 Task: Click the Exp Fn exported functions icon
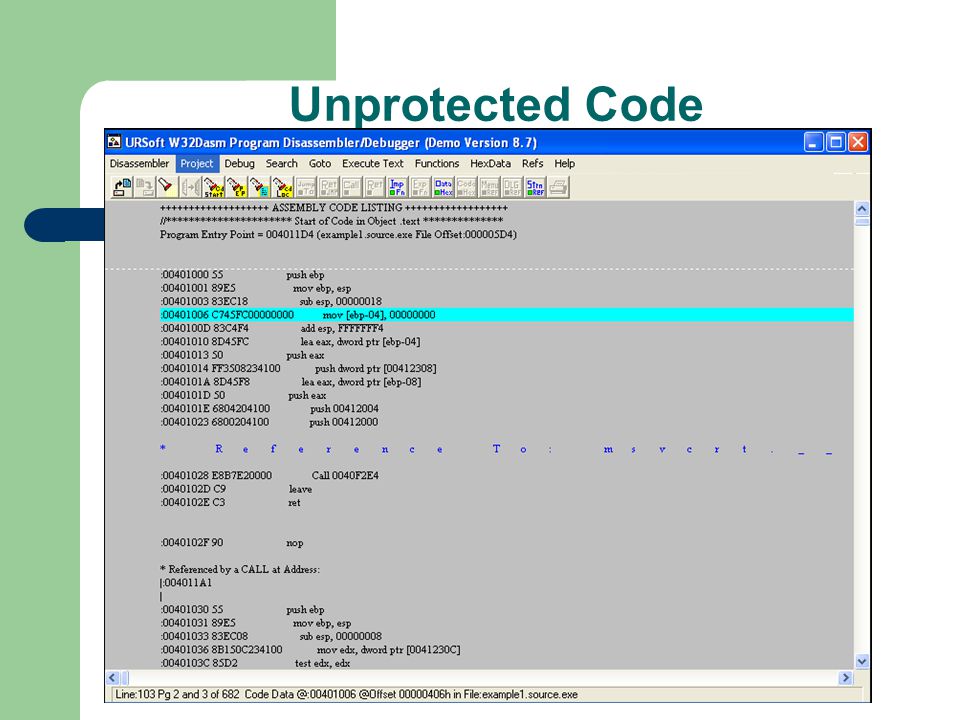420,187
